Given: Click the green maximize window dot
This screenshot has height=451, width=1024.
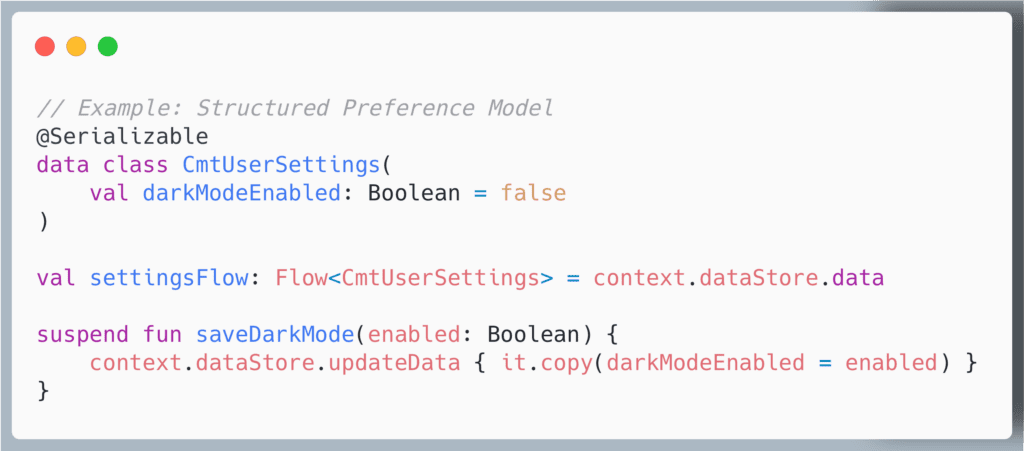Looking at the screenshot, I should pyautogui.click(x=107, y=46).
